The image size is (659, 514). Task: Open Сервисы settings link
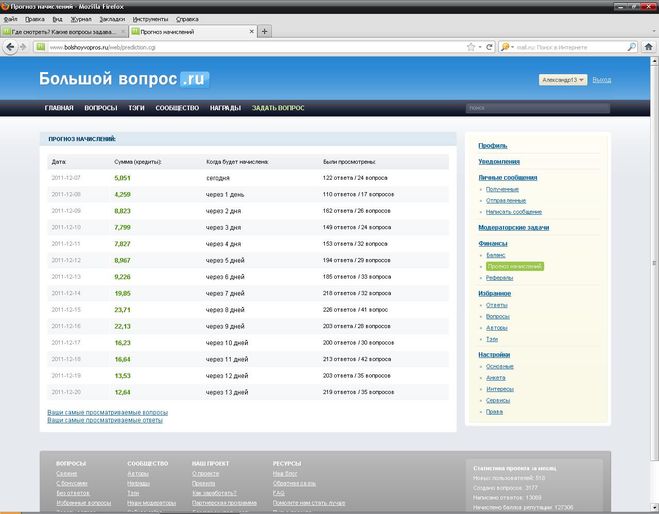[x=498, y=401]
